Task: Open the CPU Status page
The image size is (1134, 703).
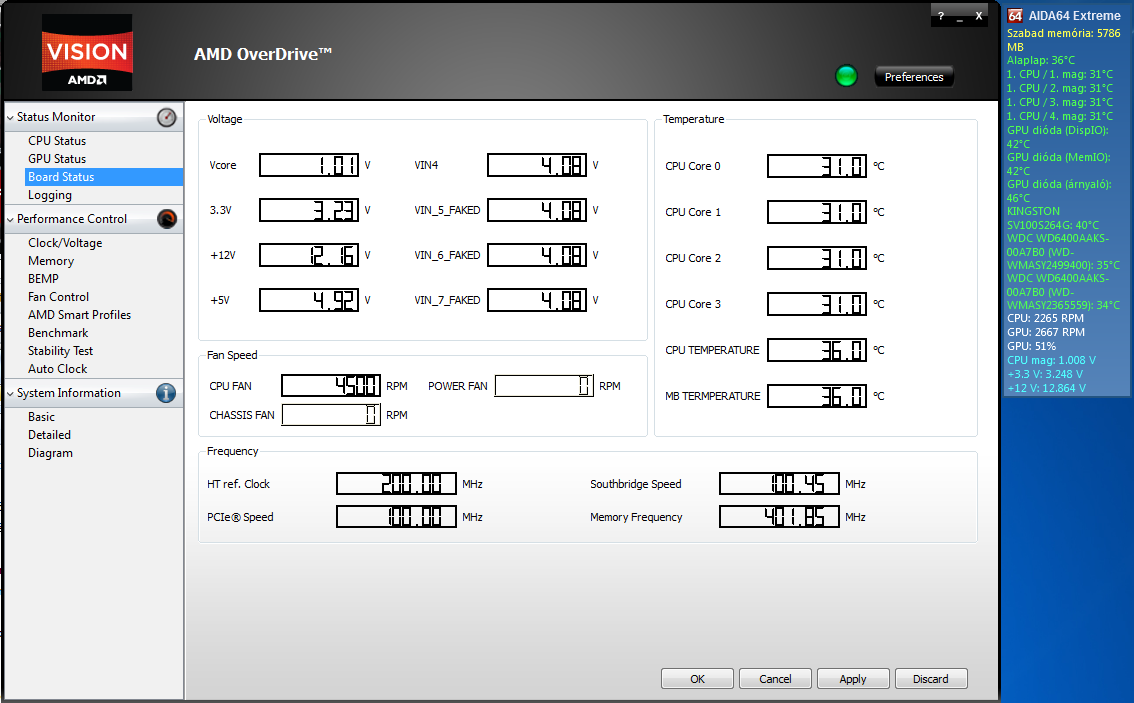Action: click(x=57, y=141)
